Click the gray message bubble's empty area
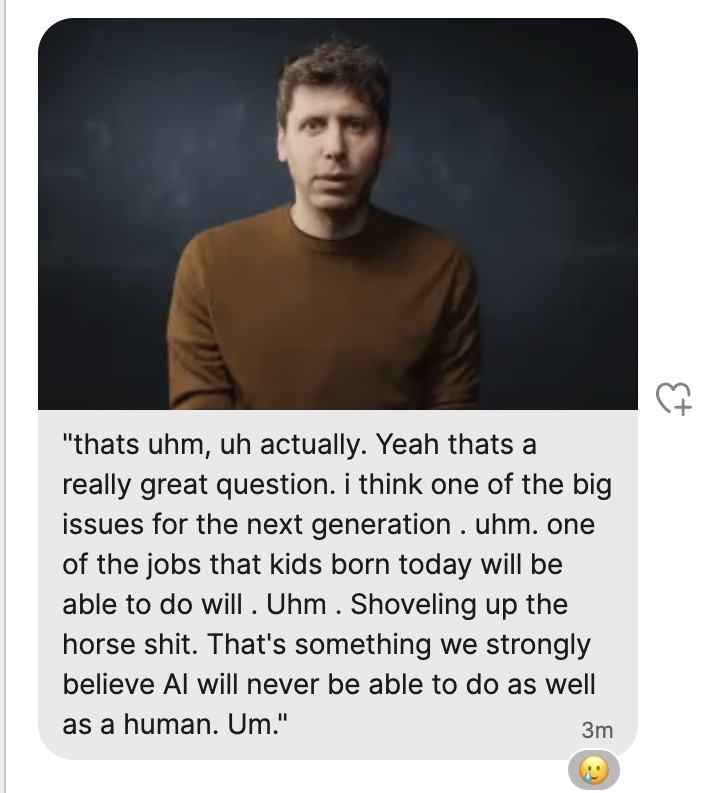Viewport: 710px width, 793px height. 450,728
